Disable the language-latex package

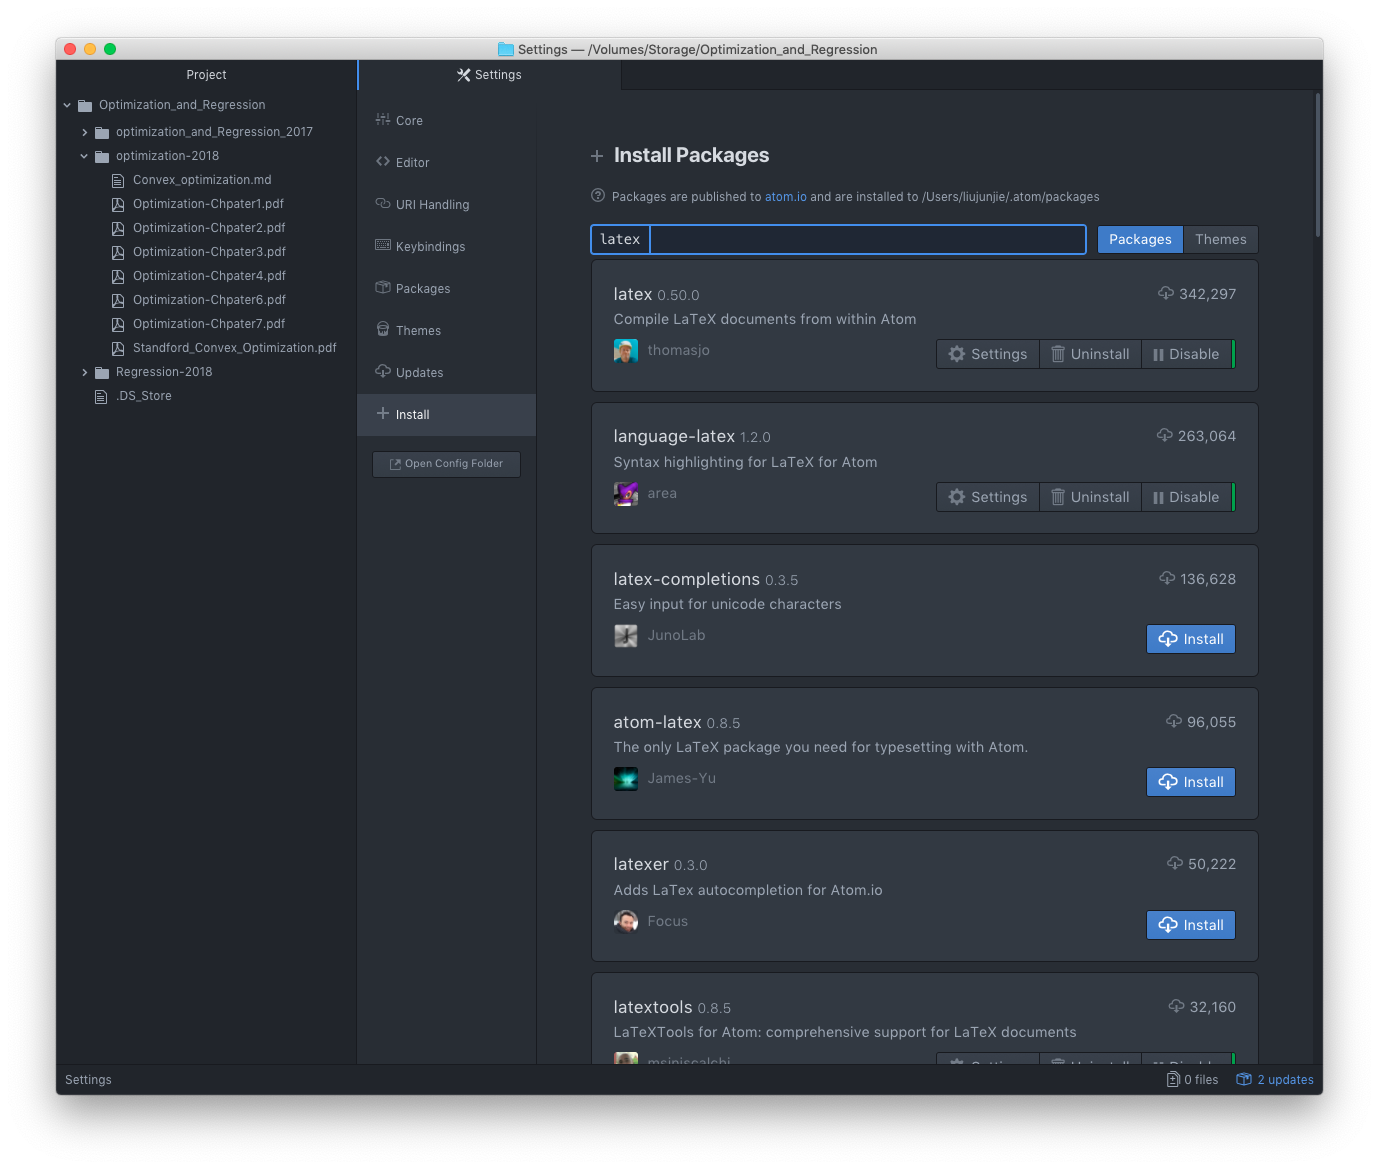1187,497
